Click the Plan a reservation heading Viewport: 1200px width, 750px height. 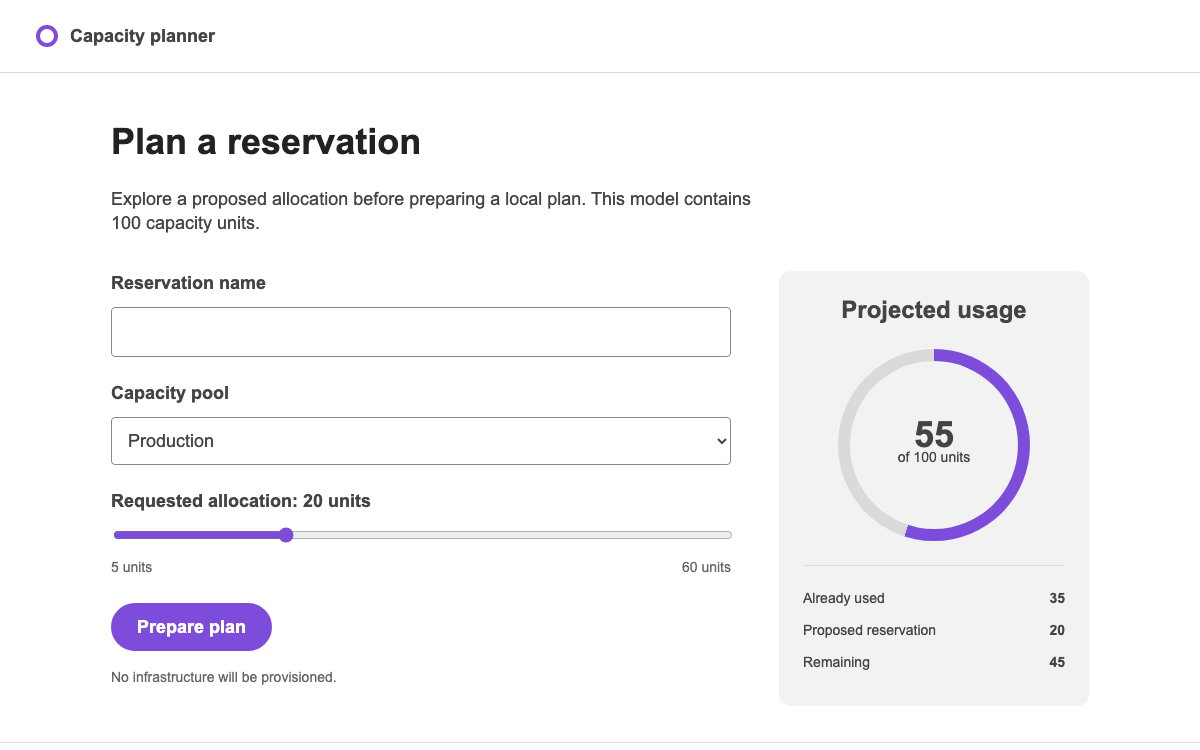(x=266, y=142)
